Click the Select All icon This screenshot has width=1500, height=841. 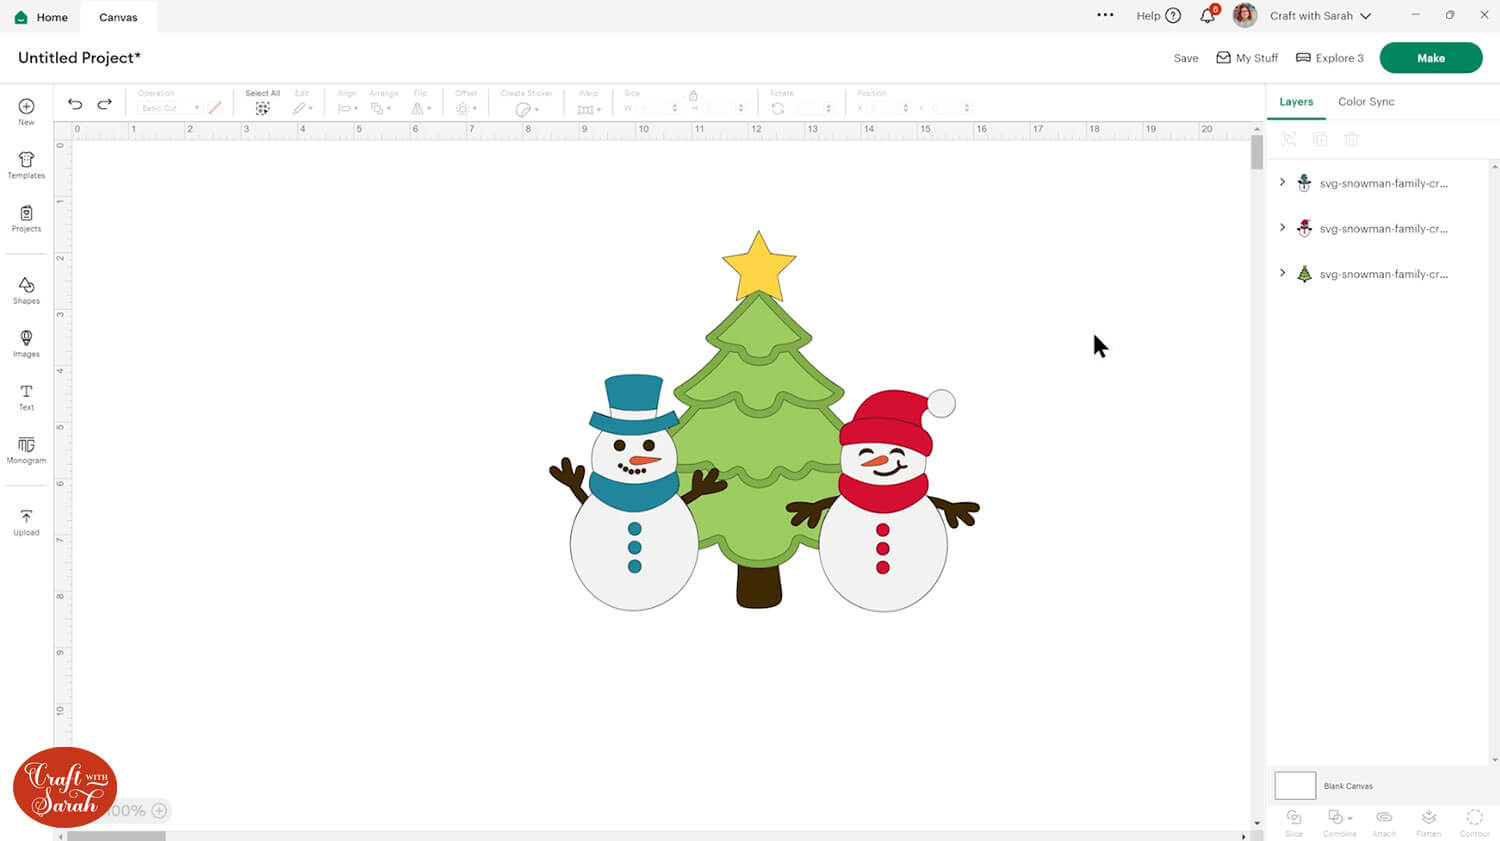click(262, 108)
